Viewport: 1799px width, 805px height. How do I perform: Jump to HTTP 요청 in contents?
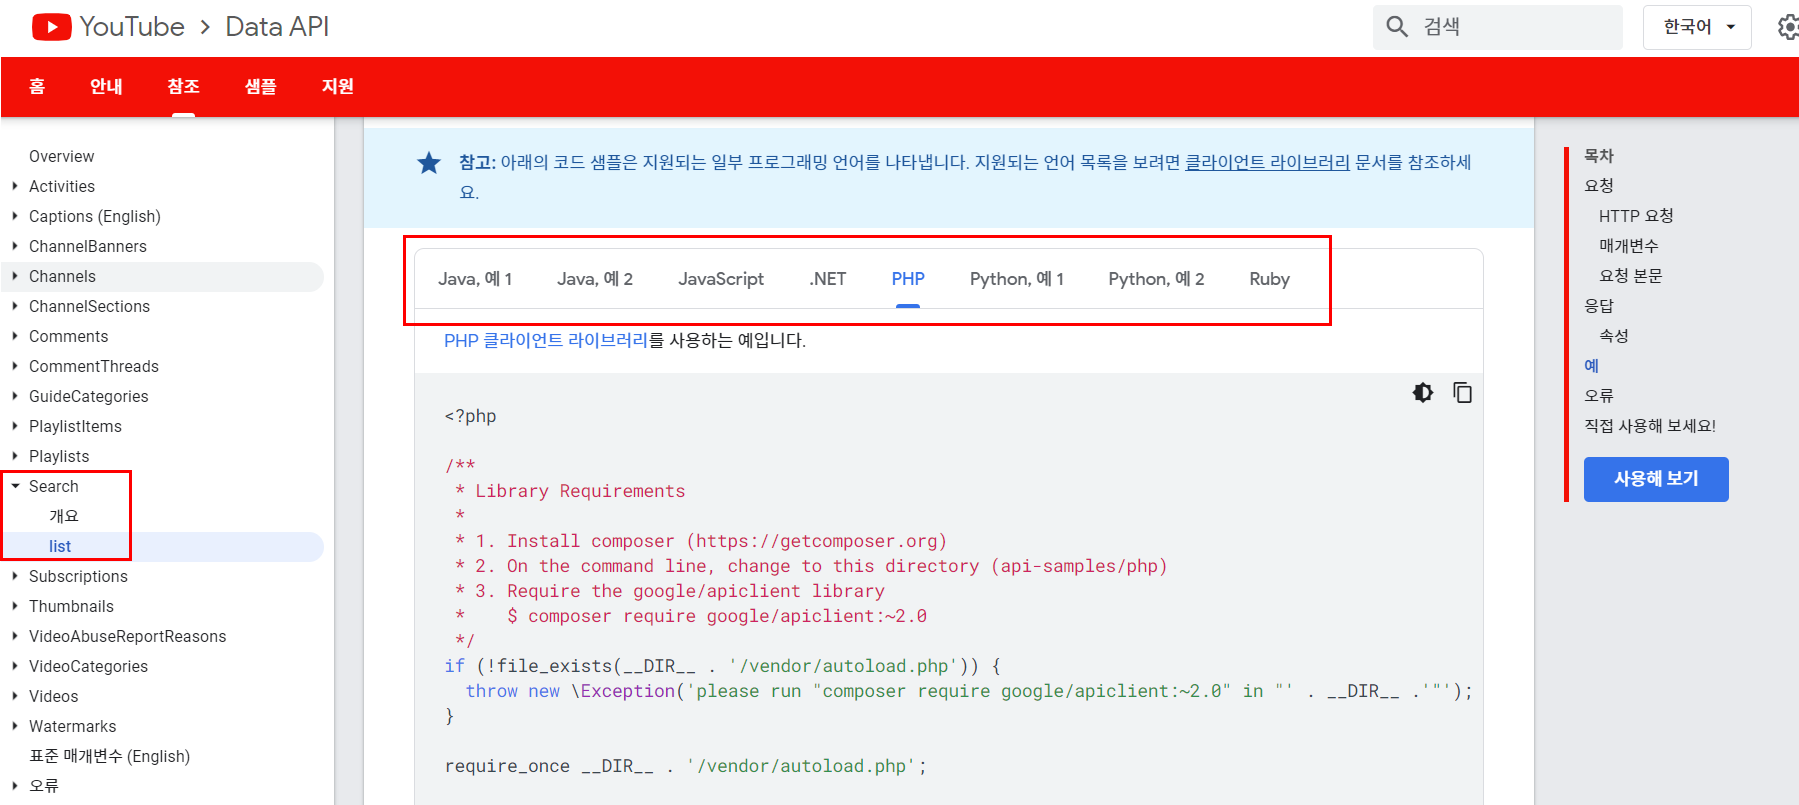click(x=1636, y=216)
